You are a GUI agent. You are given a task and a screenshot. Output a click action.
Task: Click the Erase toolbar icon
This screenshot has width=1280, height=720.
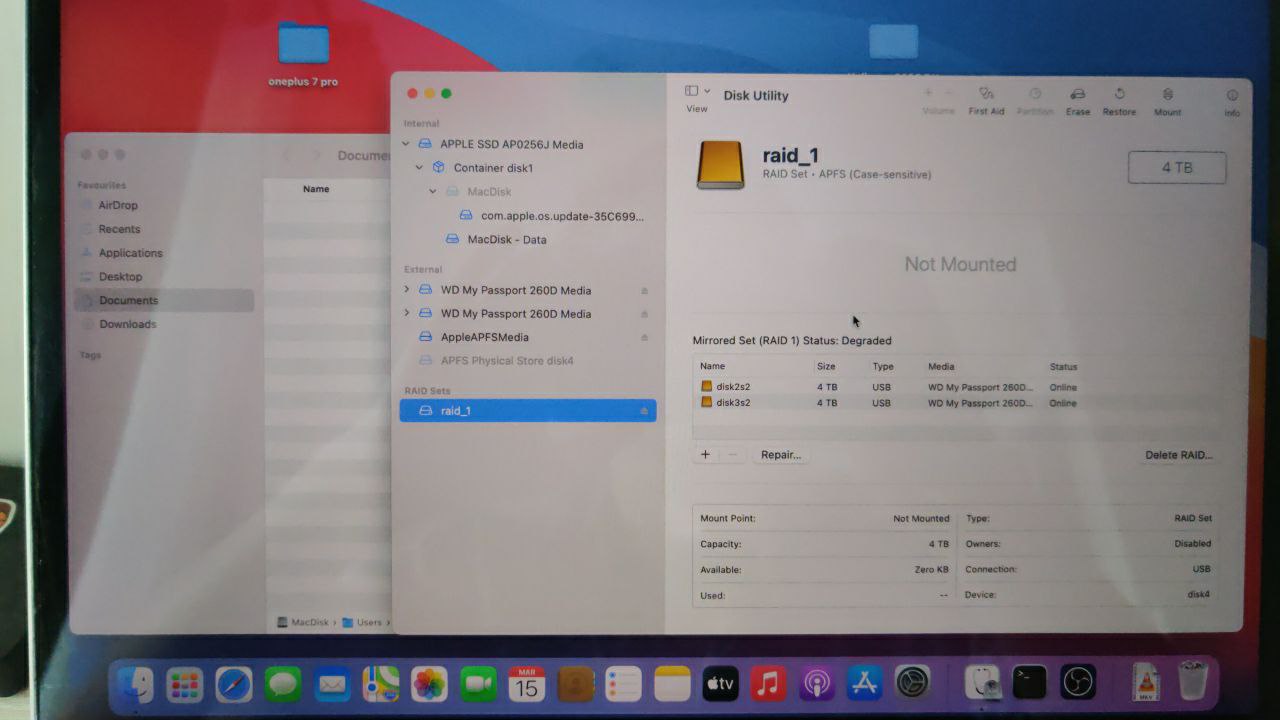1077,93
